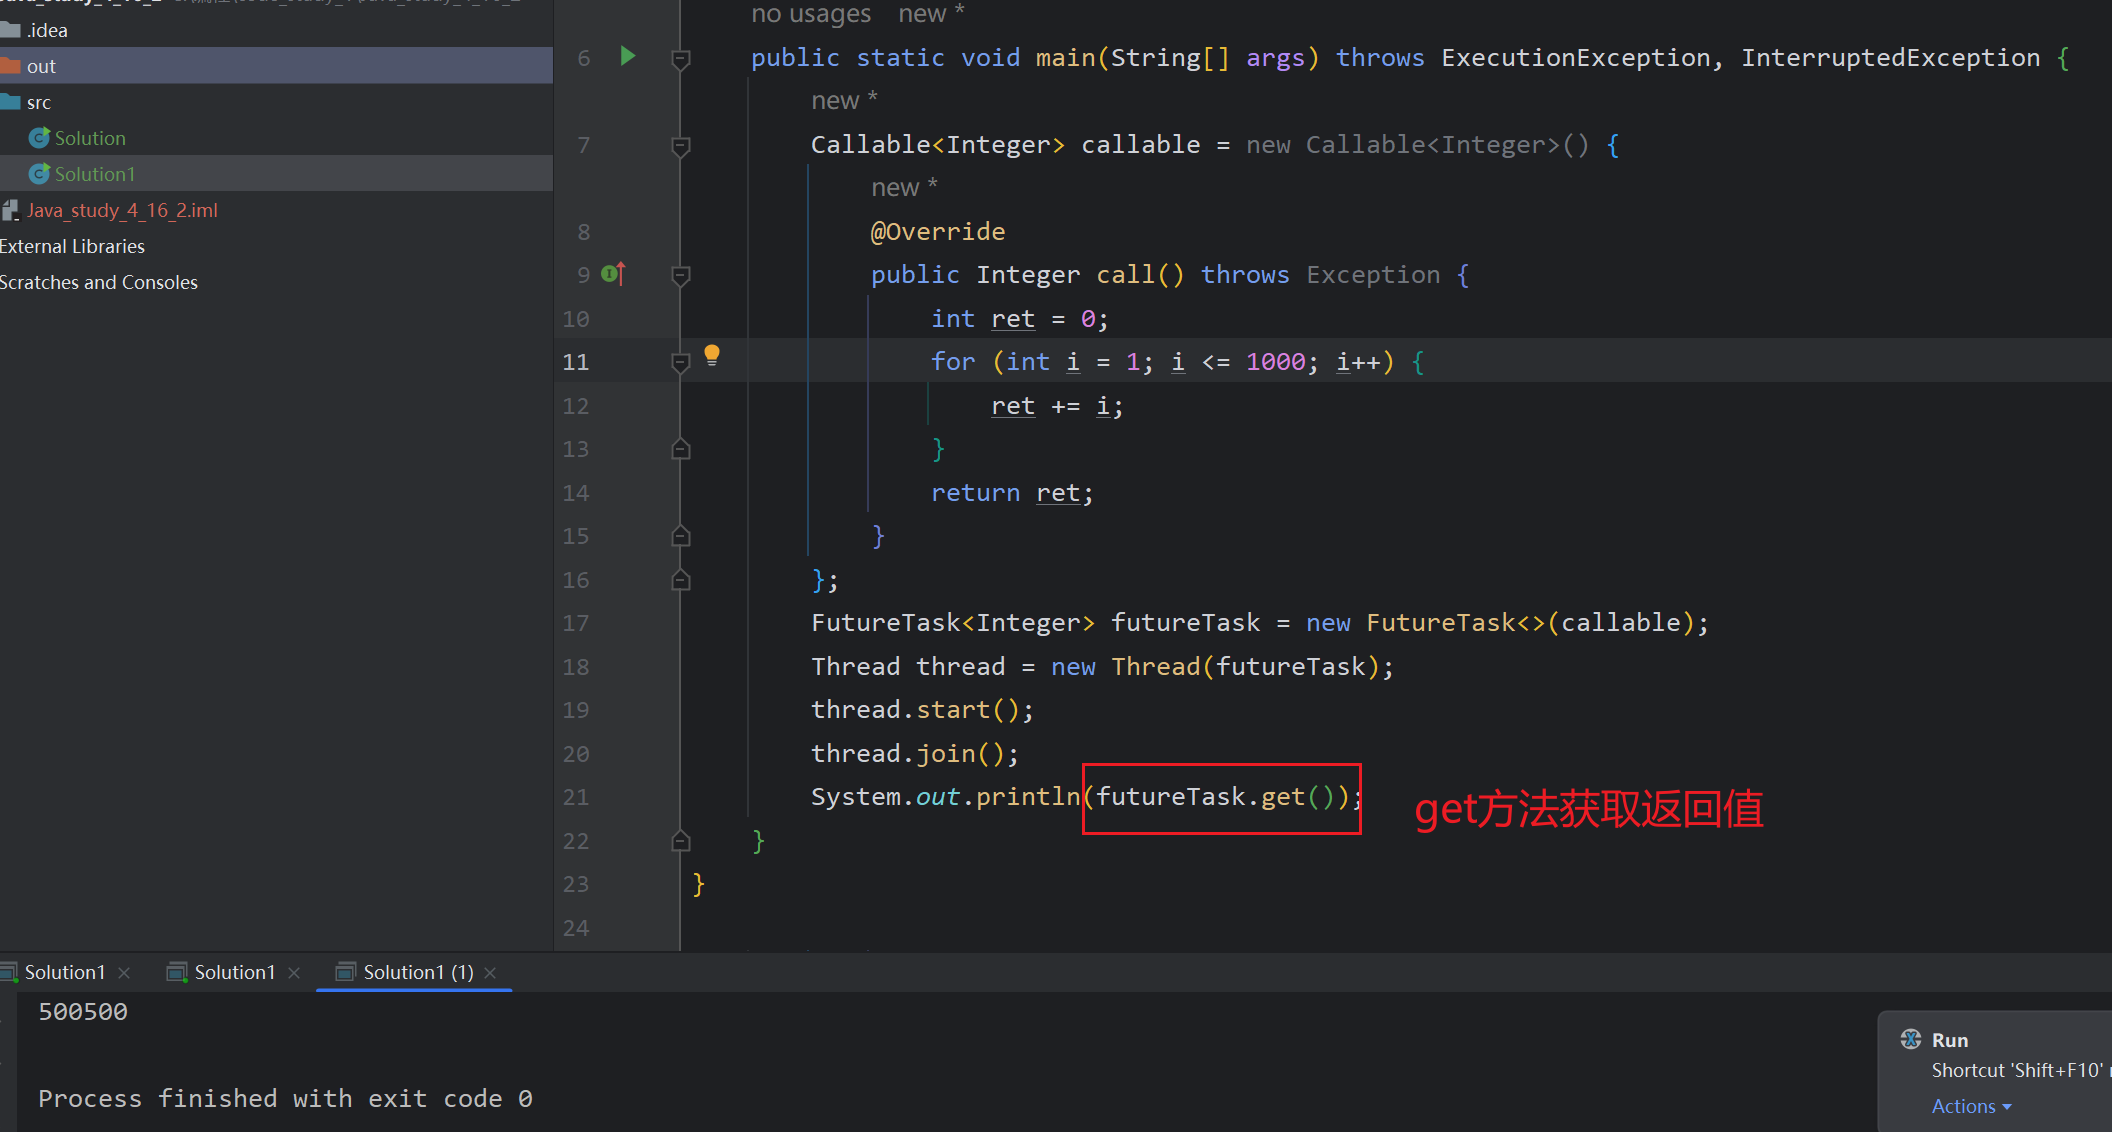This screenshot has height=1132, width=2112.
Task: Switch to the Solution1 (1) run tab
Action: 417,972
